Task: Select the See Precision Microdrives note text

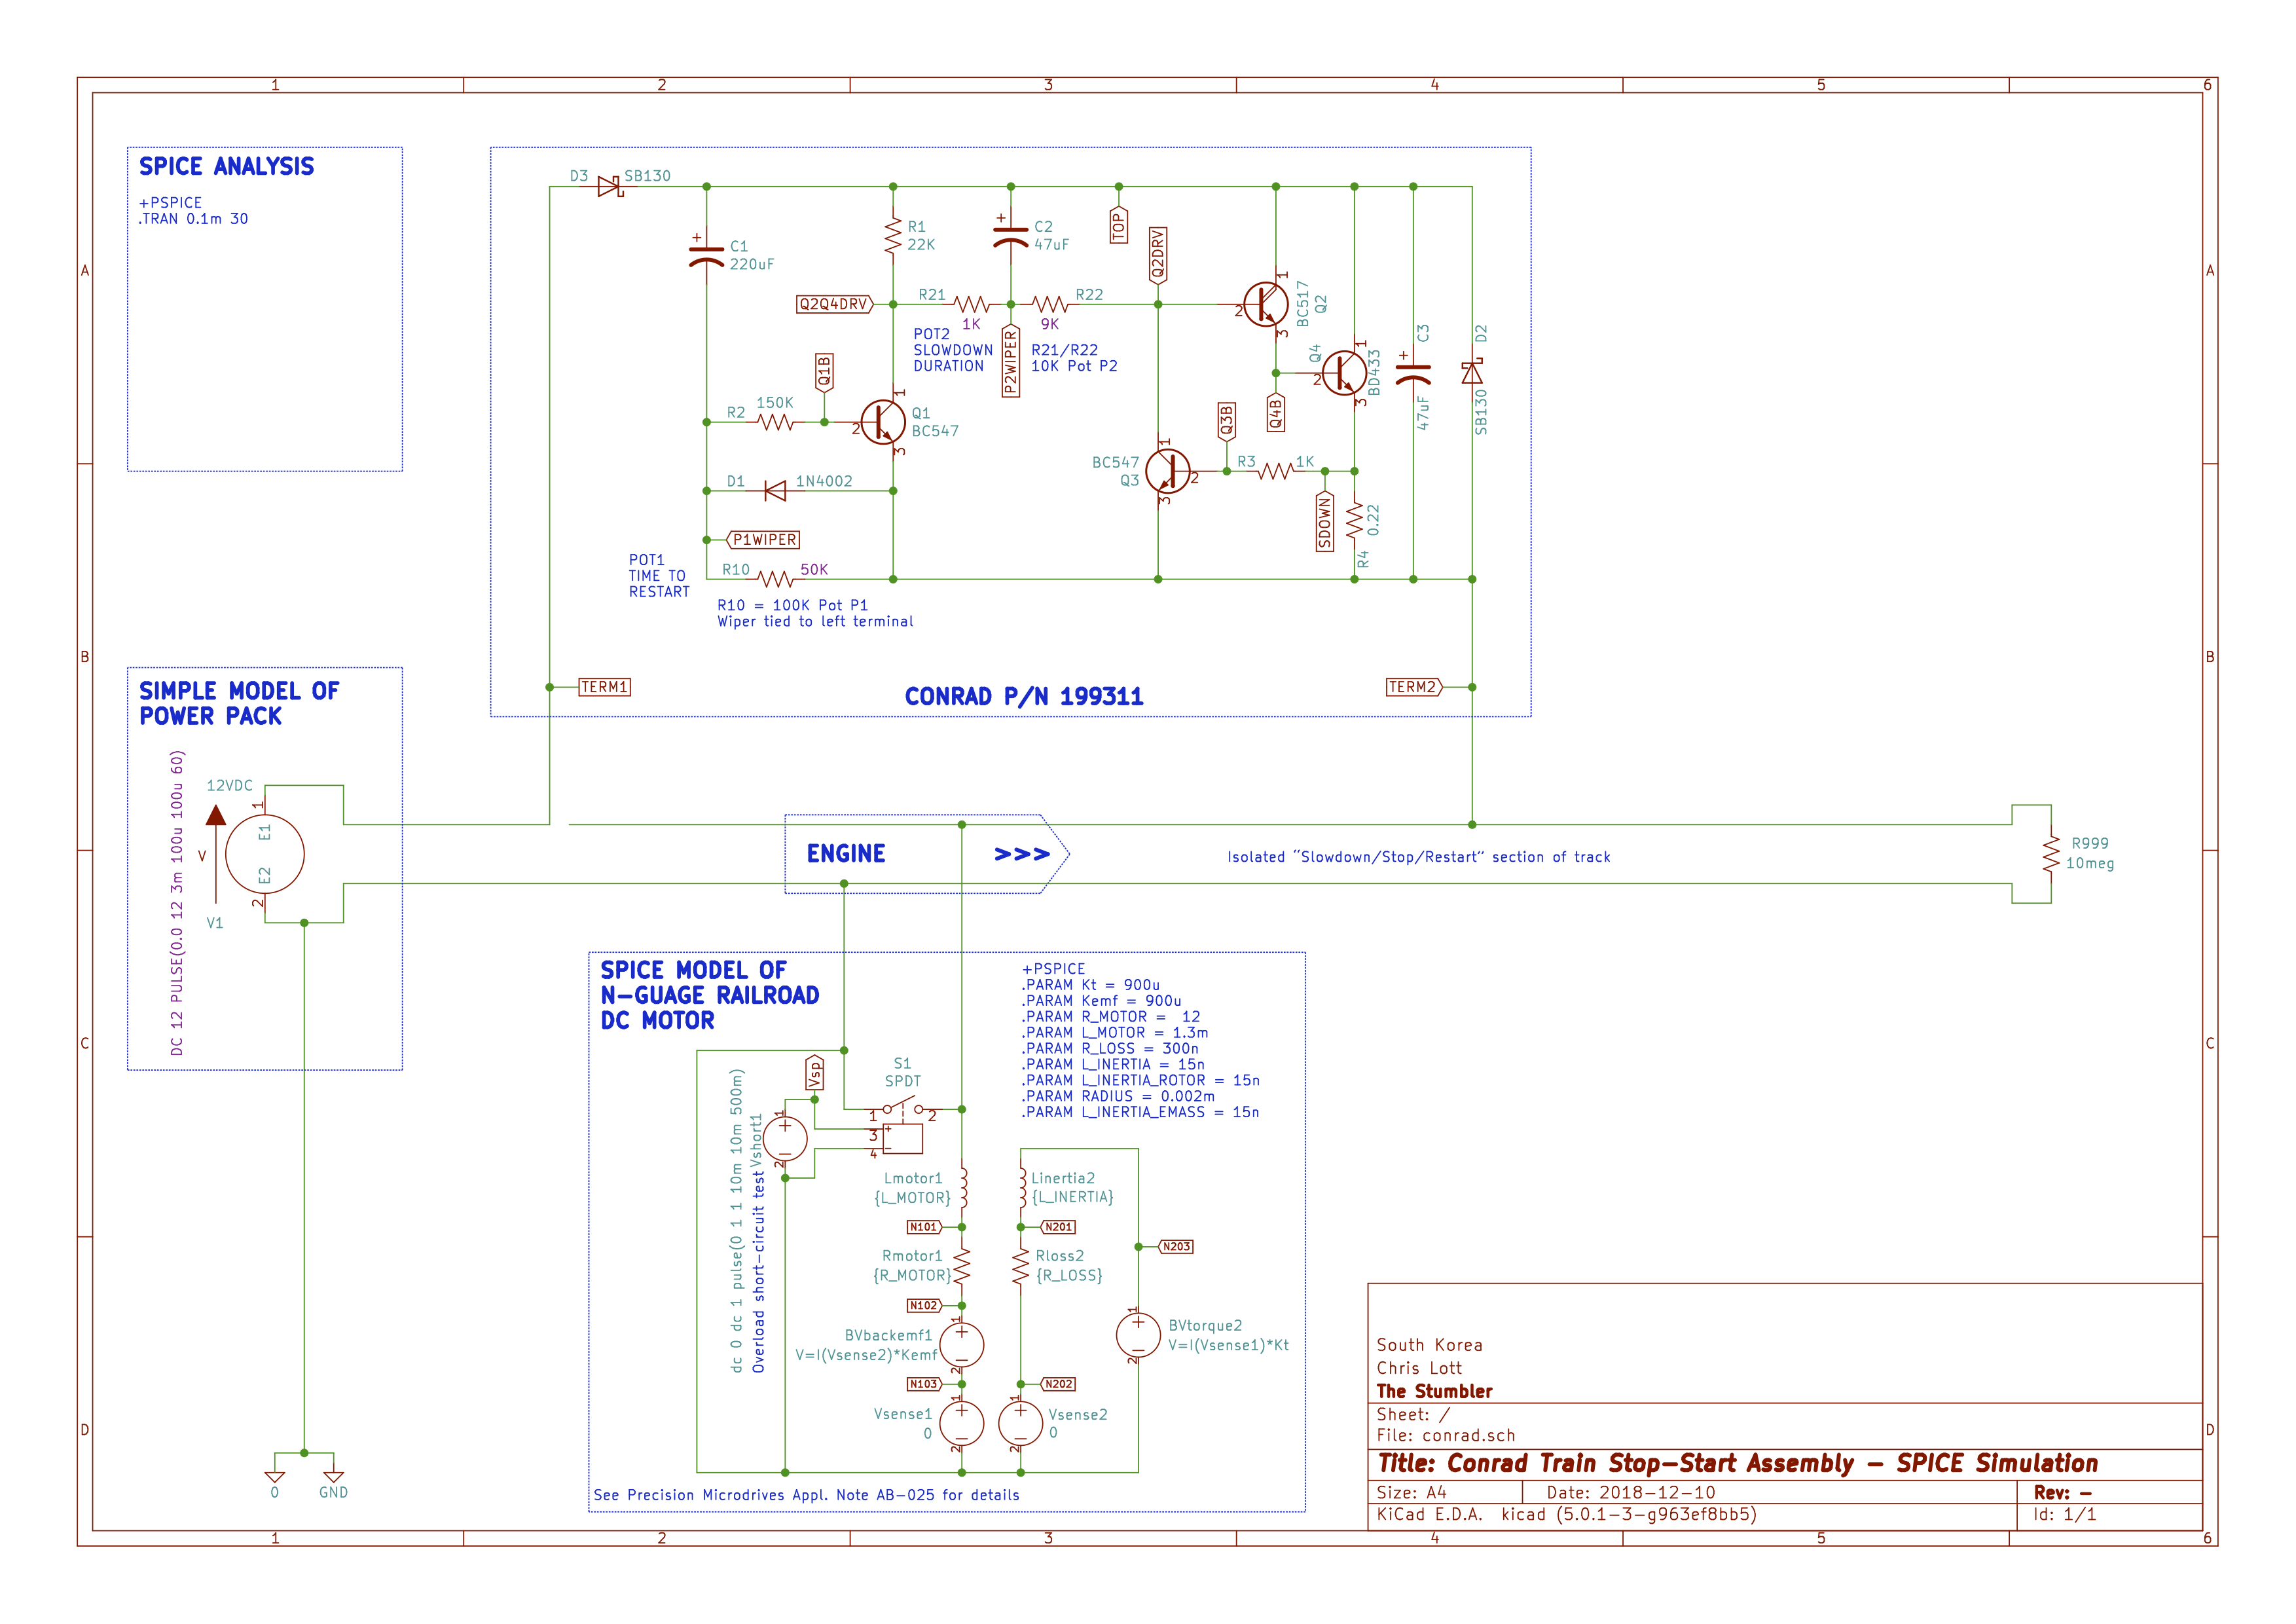Action: [806, 1496]
